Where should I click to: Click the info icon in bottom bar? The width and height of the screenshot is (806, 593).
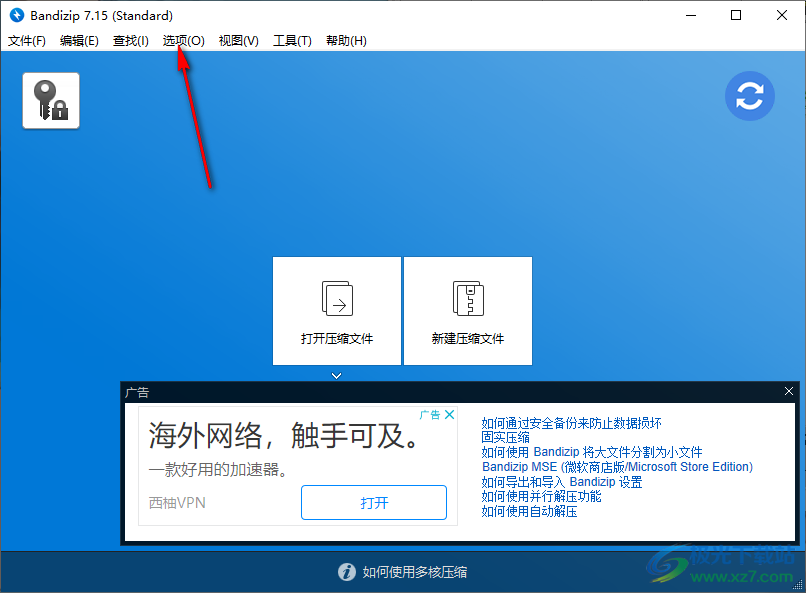point(347,571)
